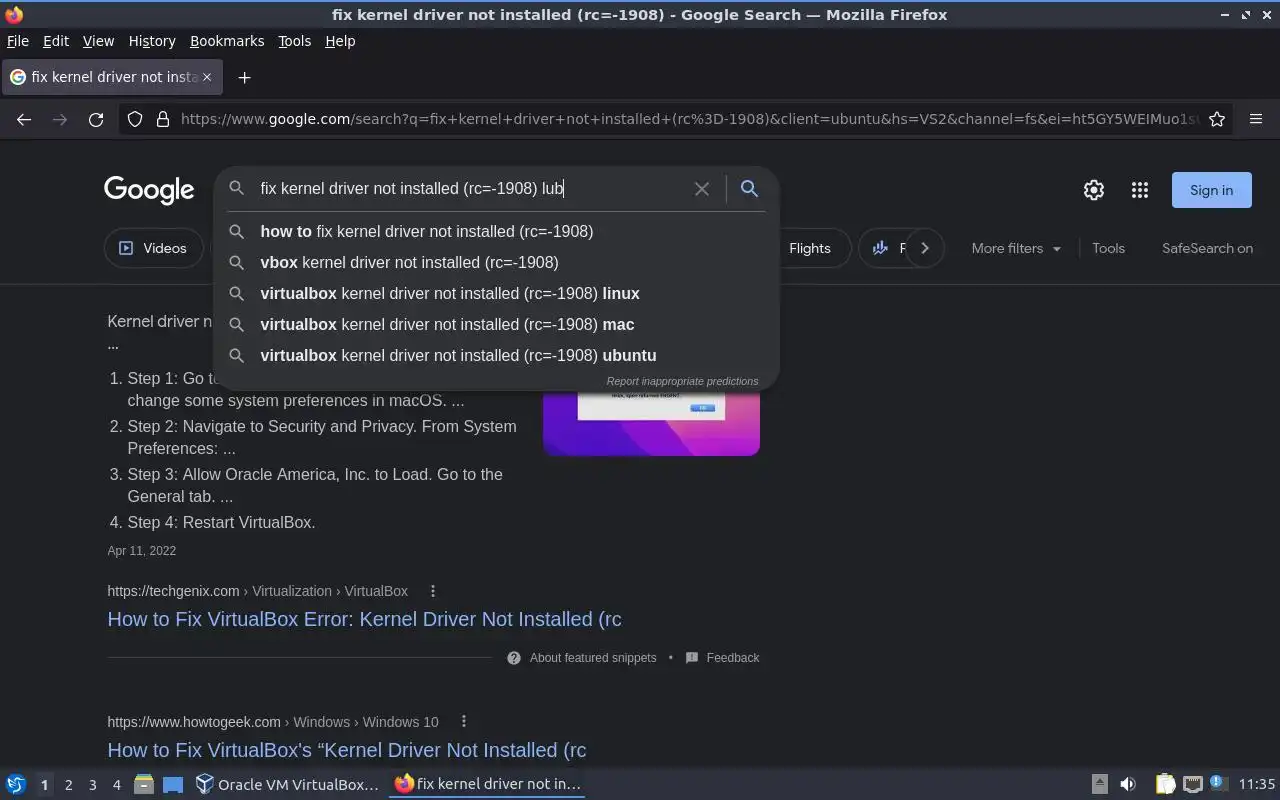Open network status tray icon
Image resolution: width=1280 pixels, height=800 pixels.
1192,785
